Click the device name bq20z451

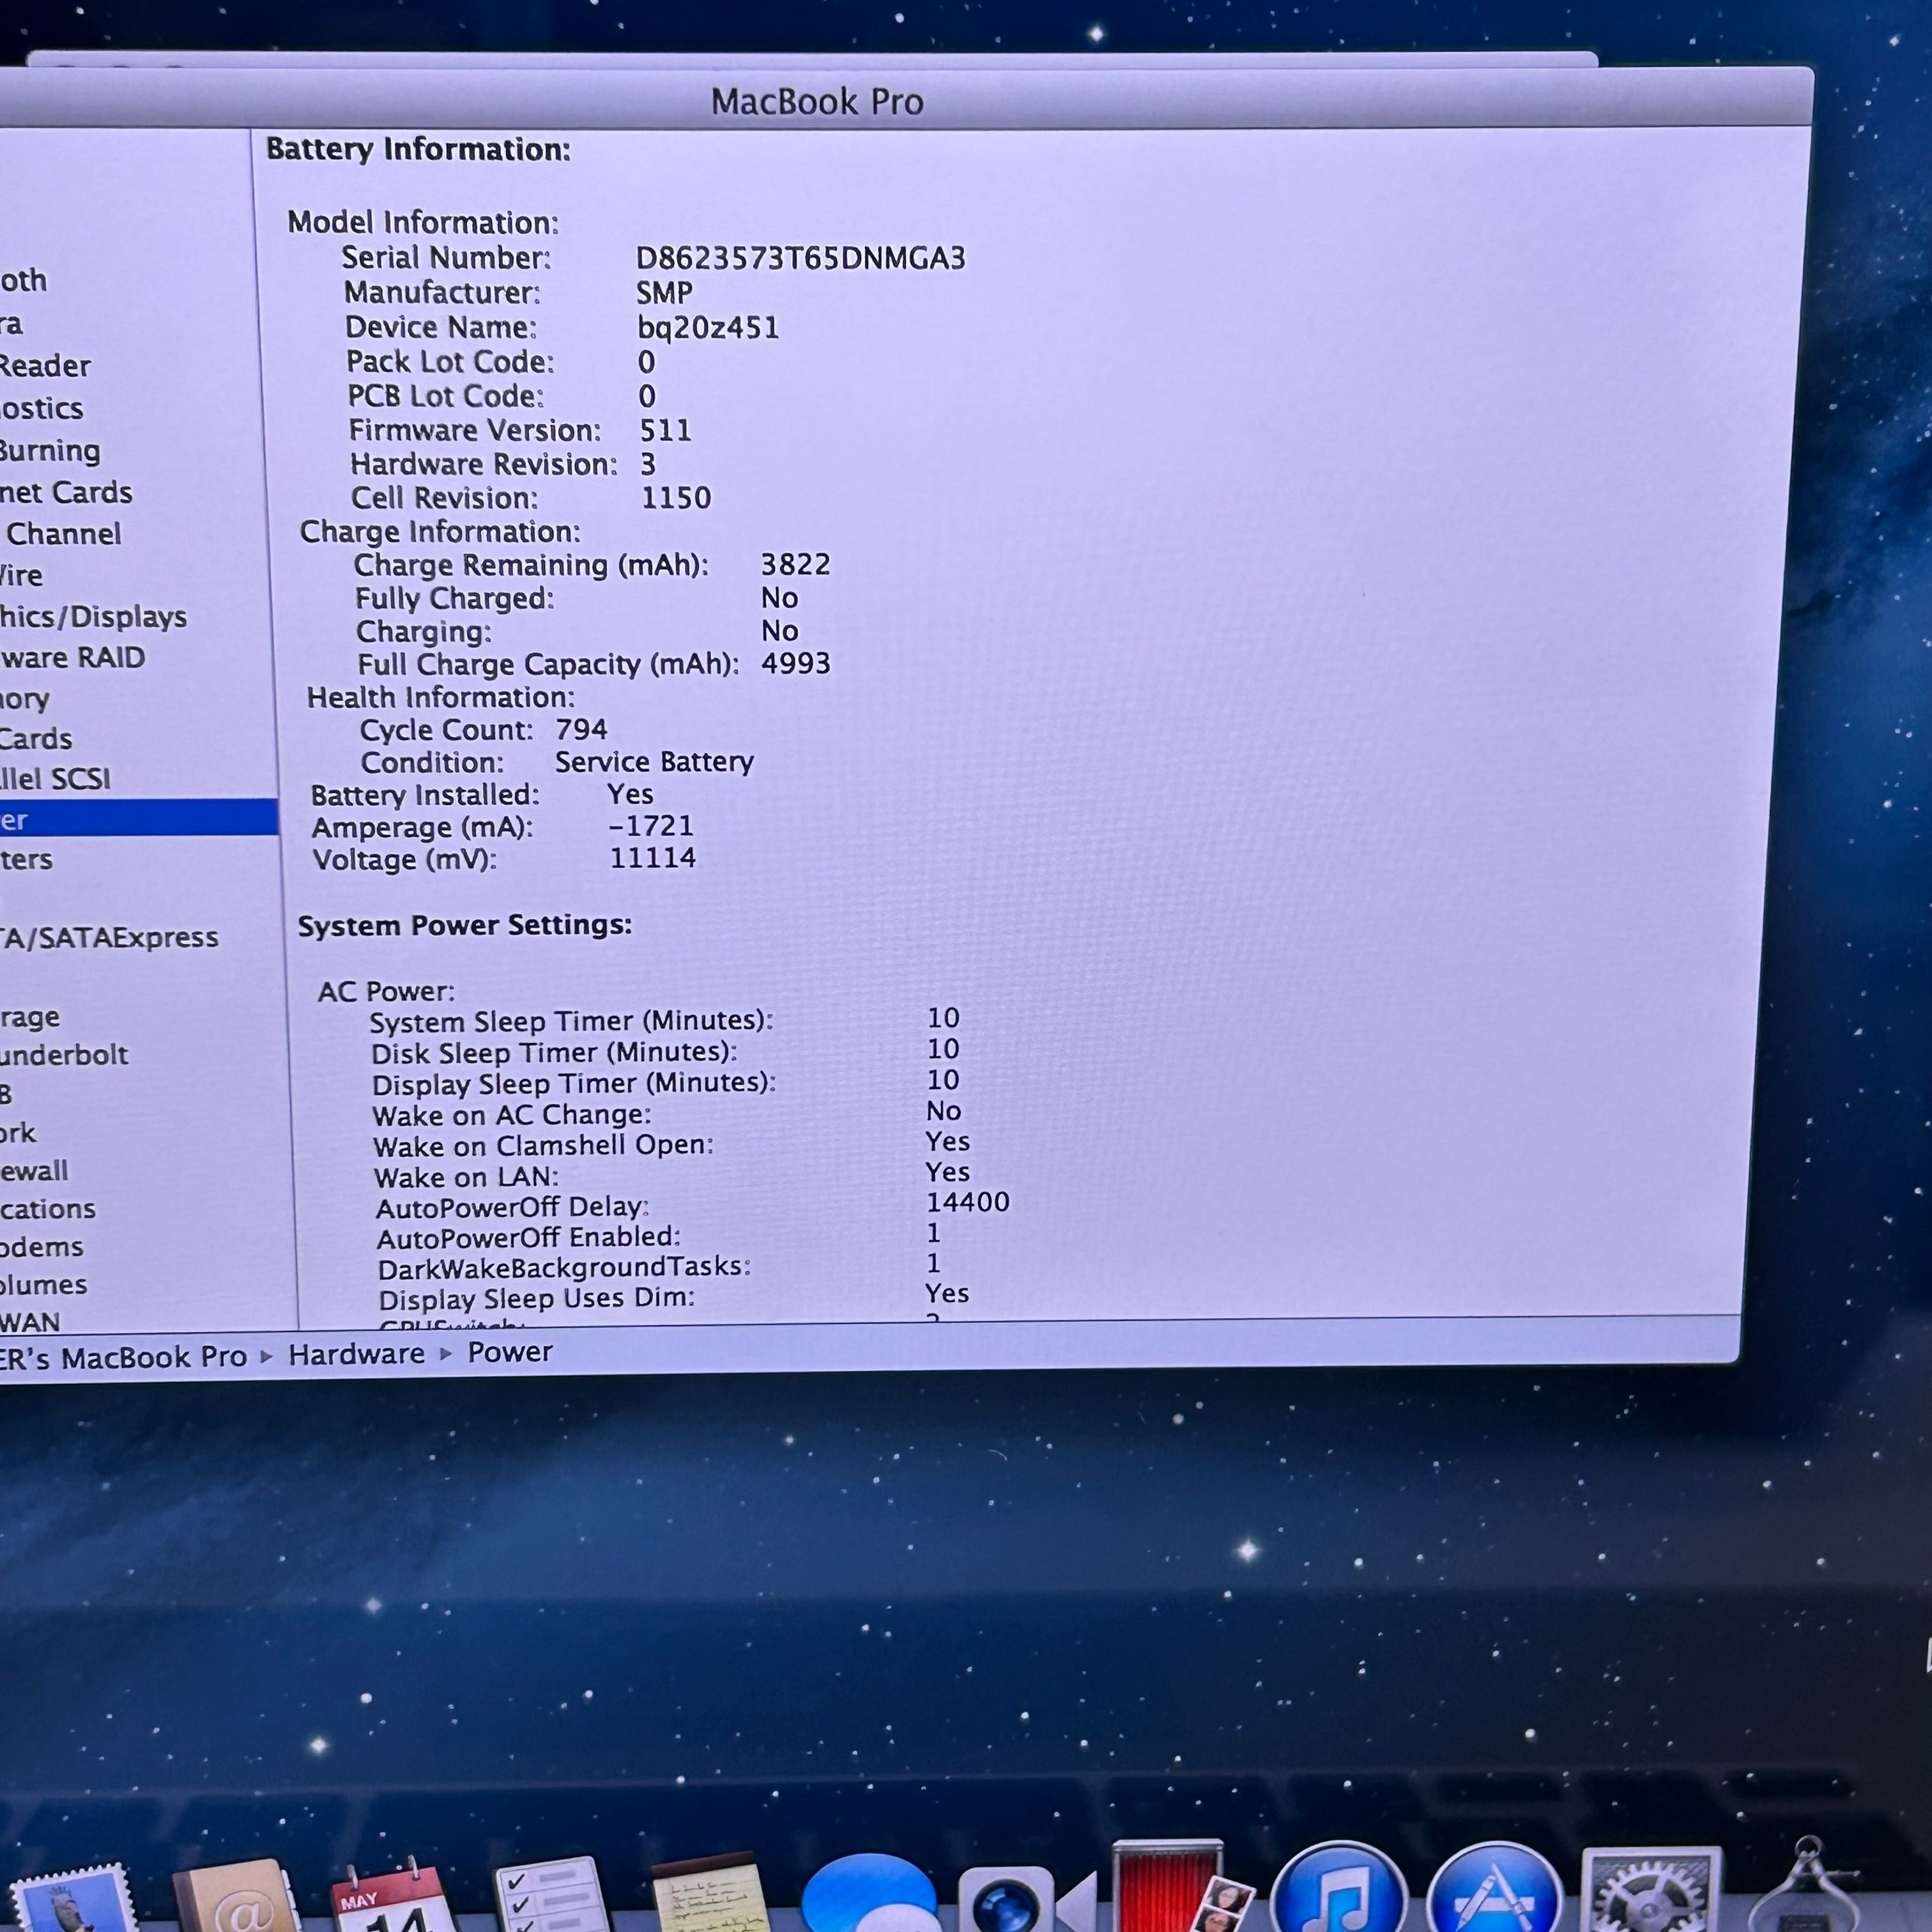click(708, 327)
